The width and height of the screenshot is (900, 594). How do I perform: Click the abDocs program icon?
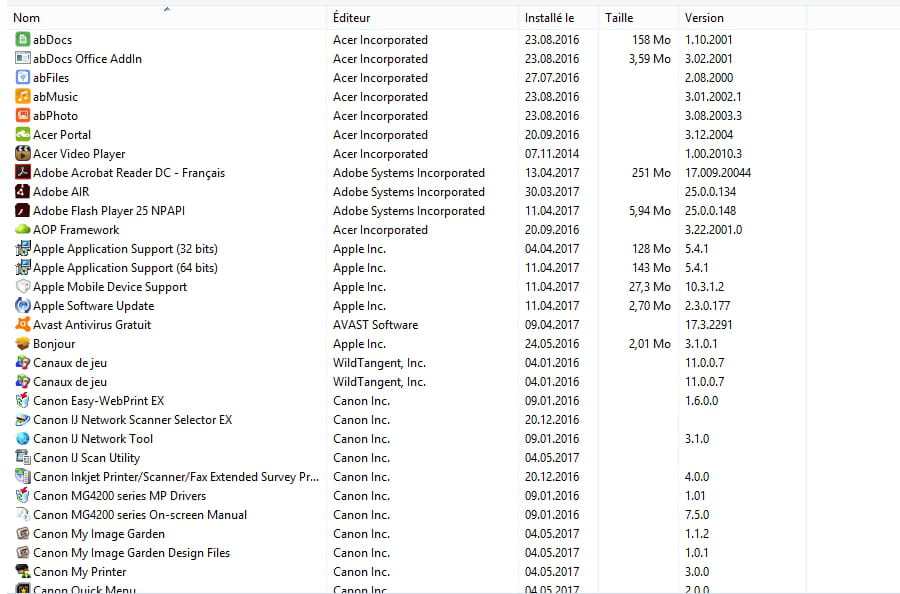[x=22, y=40]
